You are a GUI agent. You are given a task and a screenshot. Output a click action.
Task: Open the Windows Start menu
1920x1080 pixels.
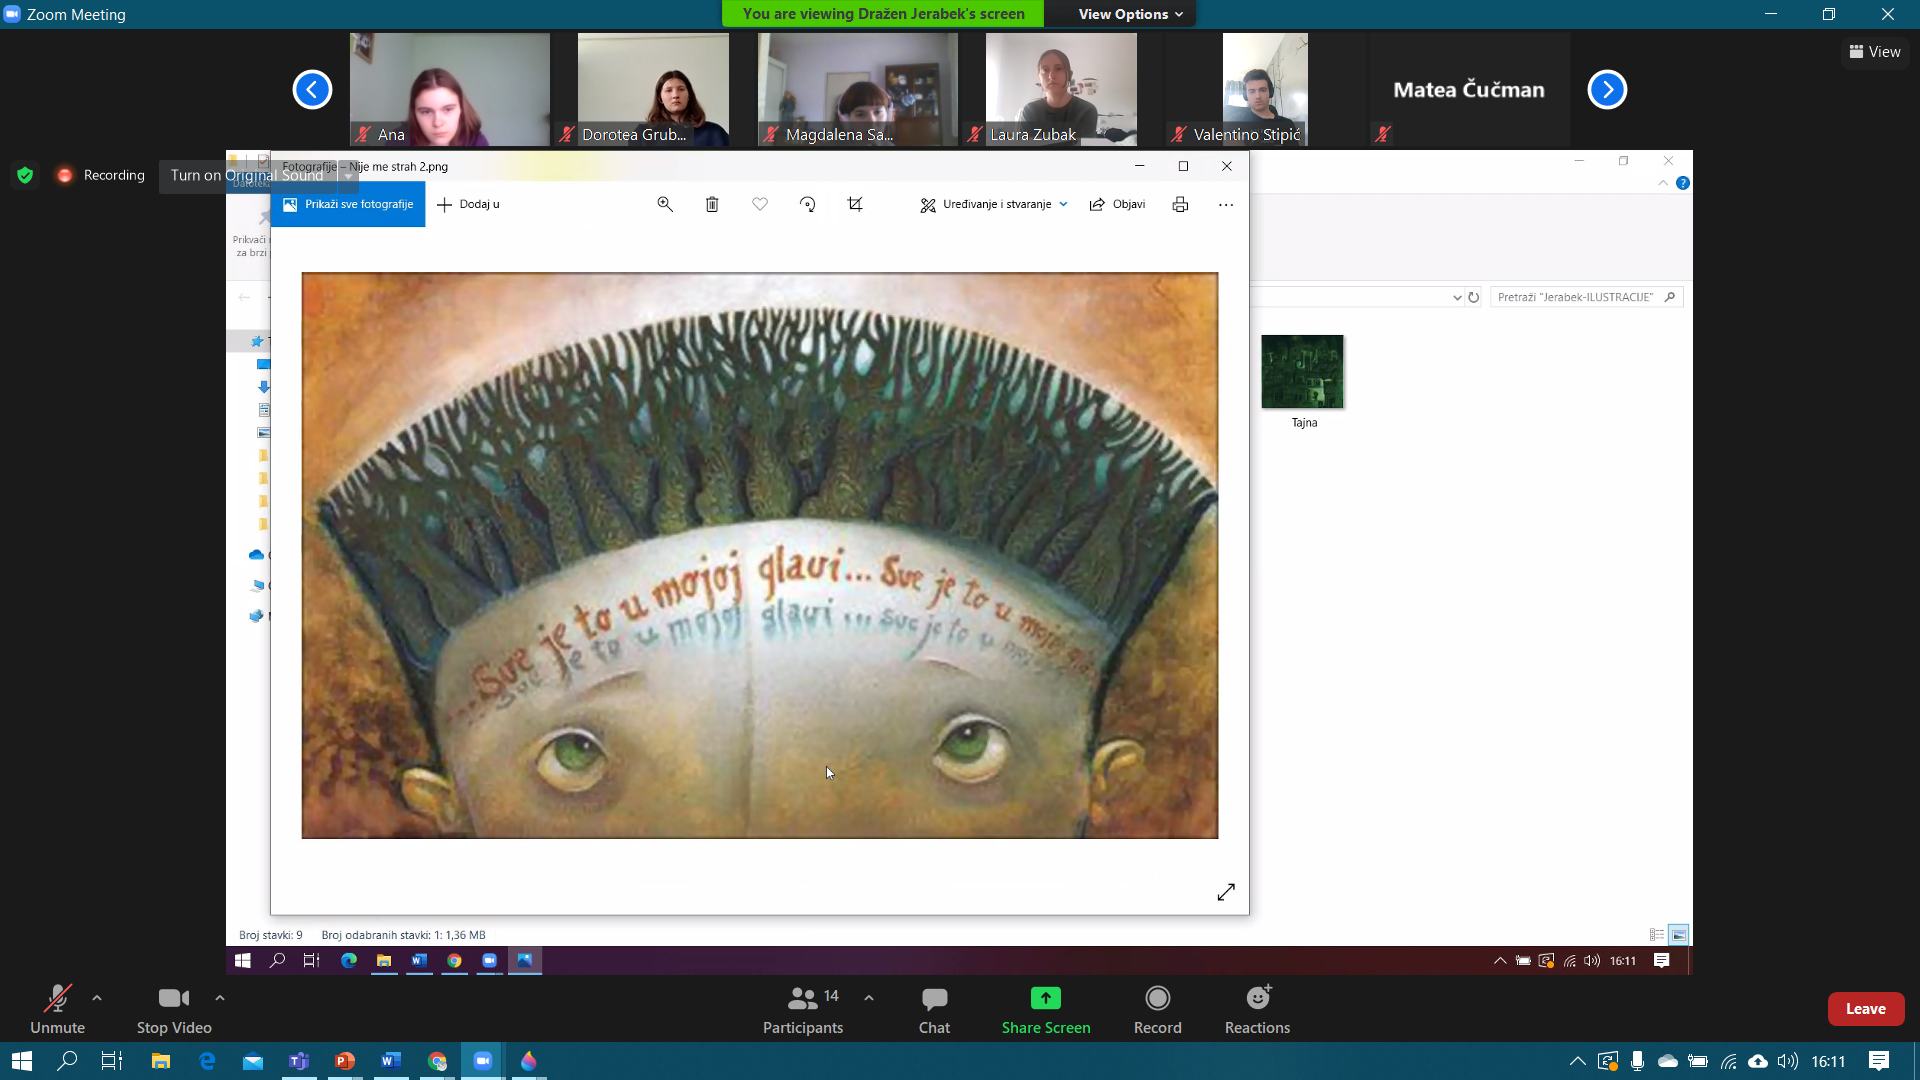22,1061
